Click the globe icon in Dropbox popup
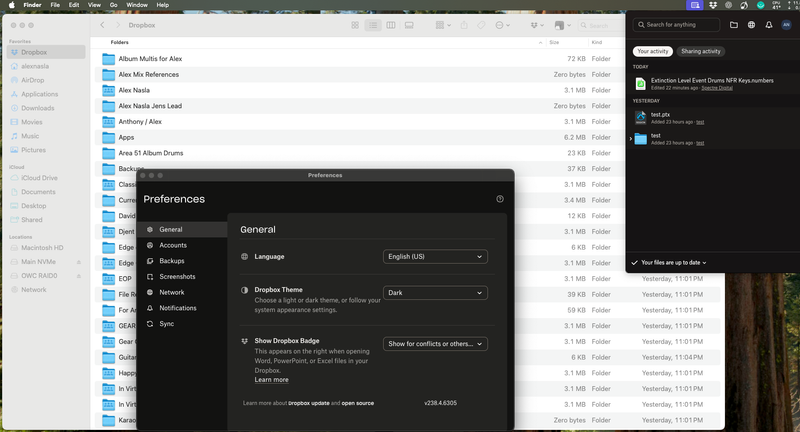The image size is (800, 432). [x=751, y=25]
